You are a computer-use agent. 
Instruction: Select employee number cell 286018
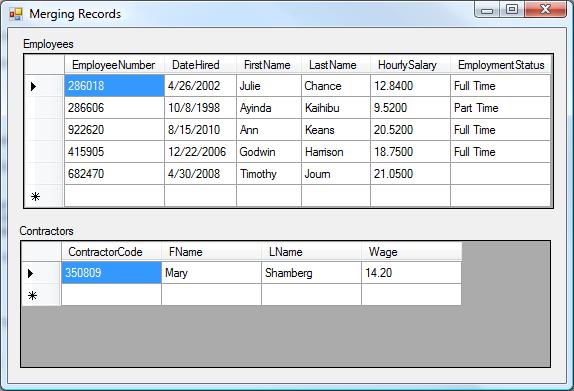[x=114, y=86]
